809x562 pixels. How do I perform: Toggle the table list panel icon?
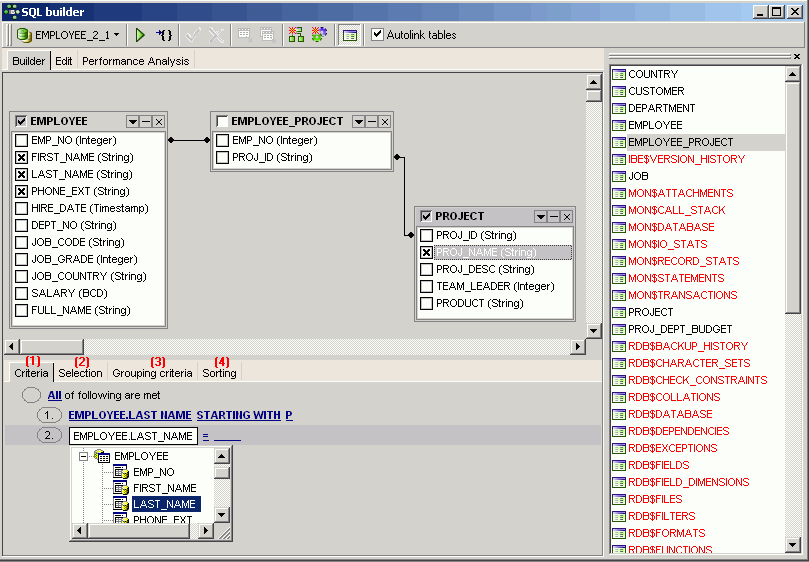[349, 35]
